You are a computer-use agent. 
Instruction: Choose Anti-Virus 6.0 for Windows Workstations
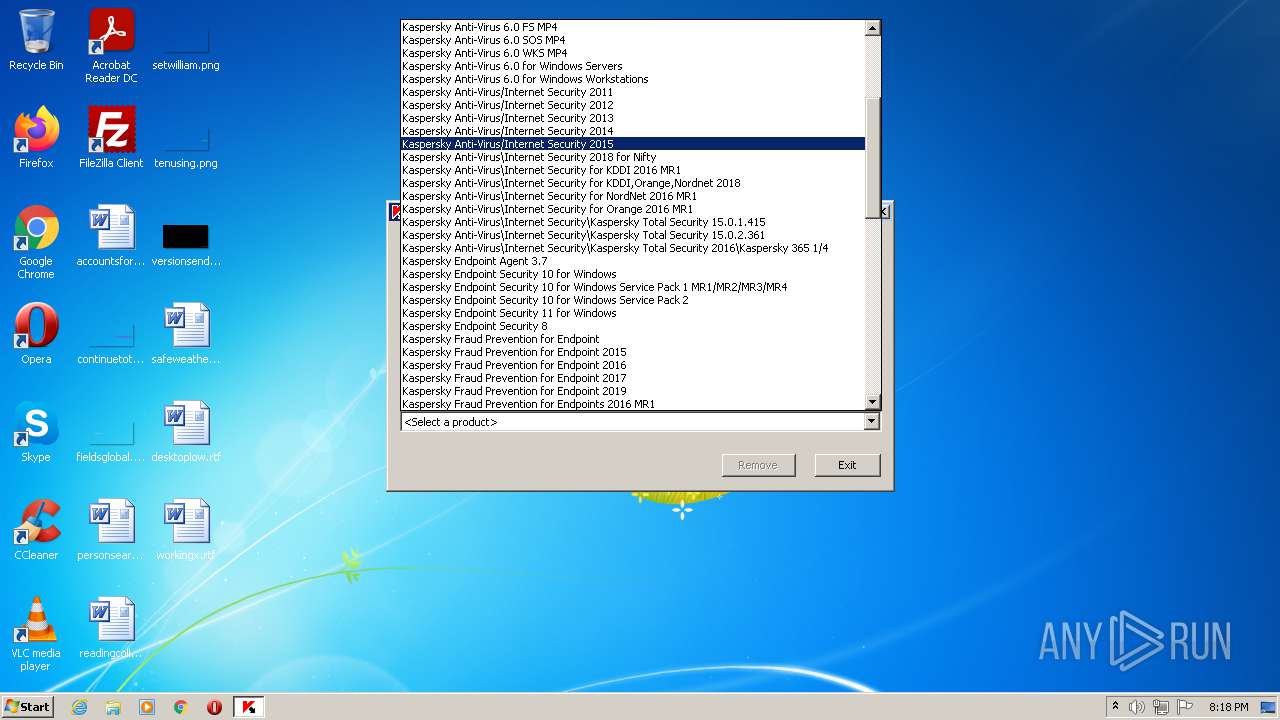coord(633,79)
